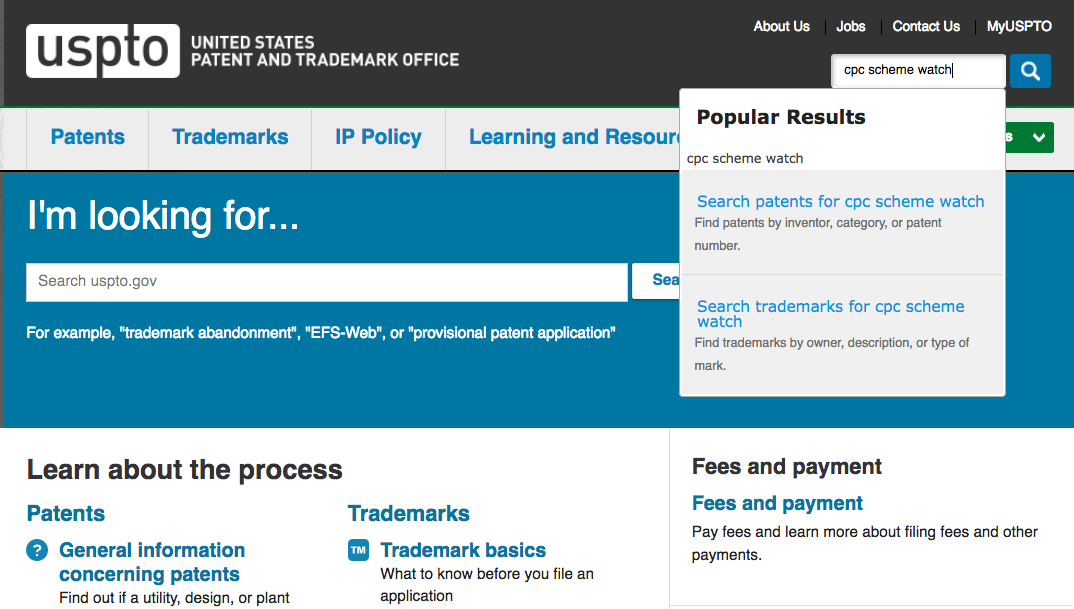The width and height of the screenshot is (1074, 609).
Task: Open General information concerning patents link
Action: click(x=151, y=562)
